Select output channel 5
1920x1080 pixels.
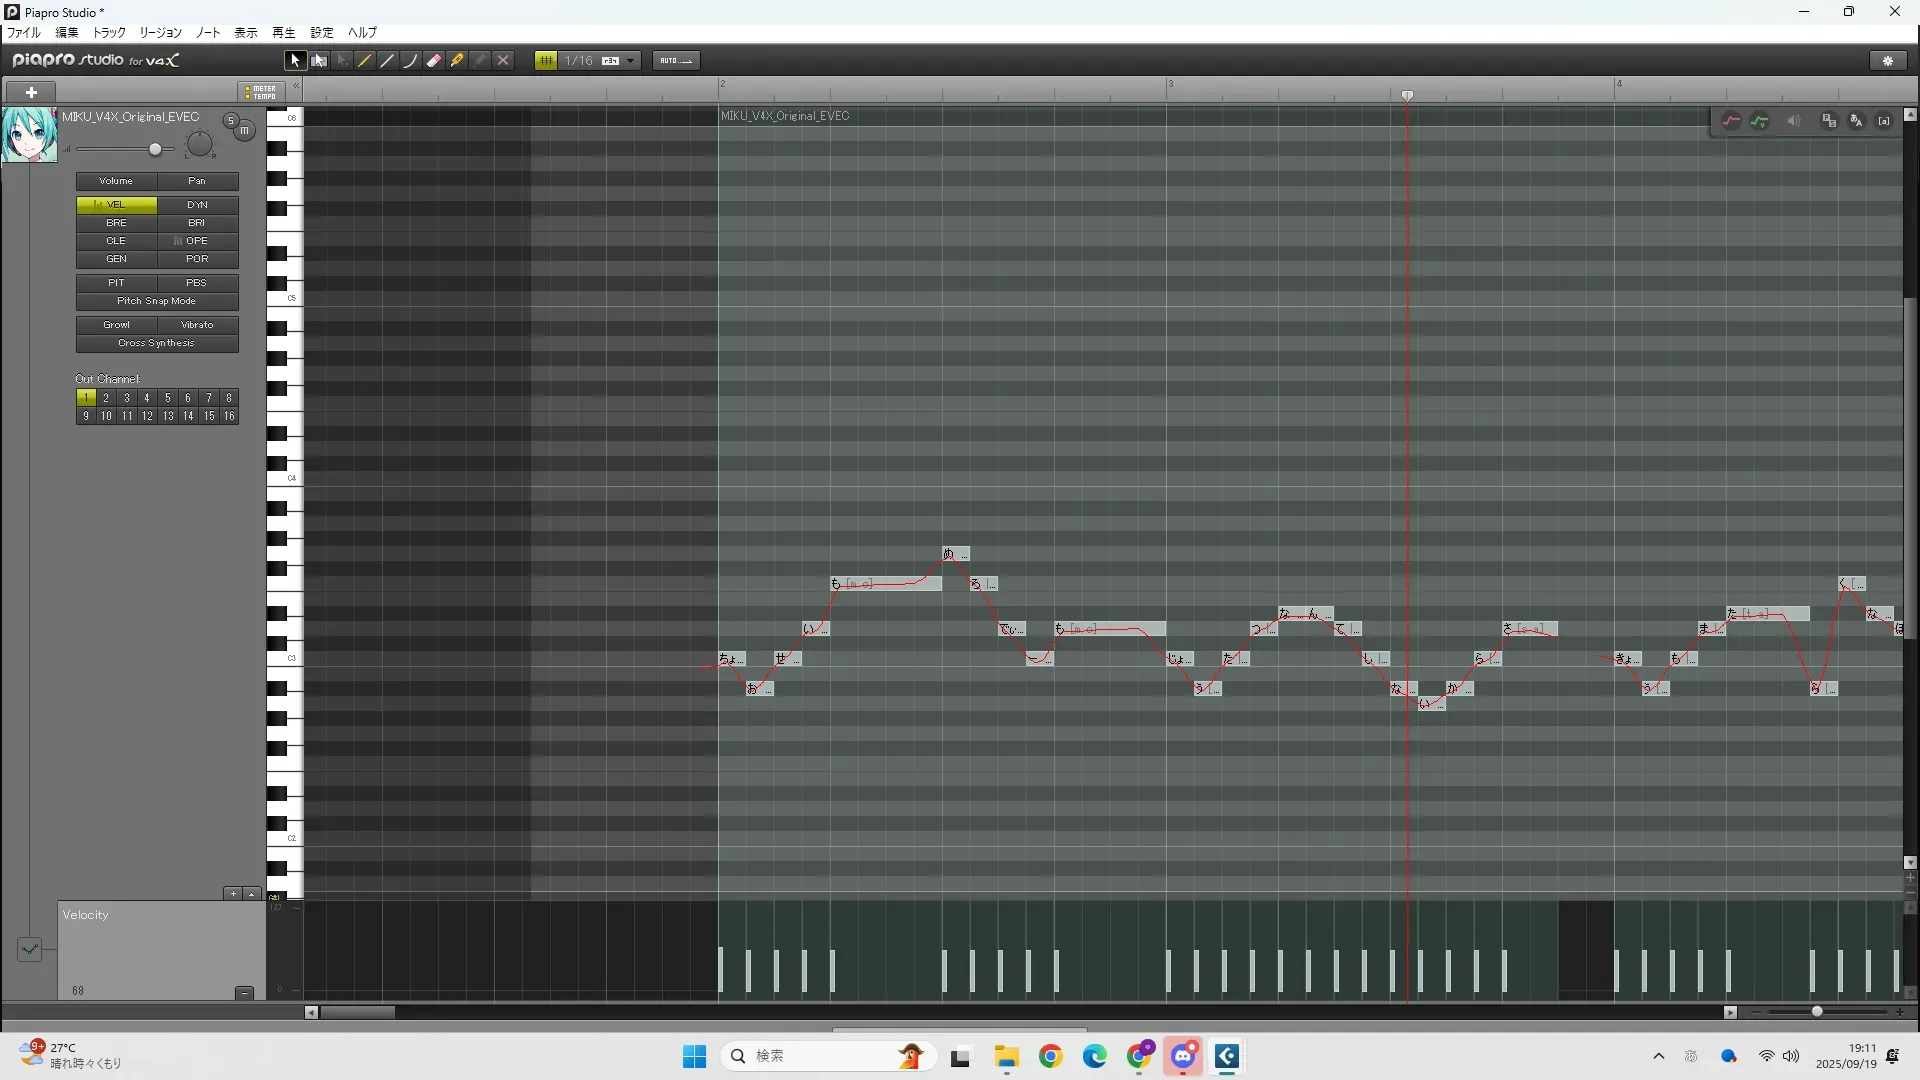(x=167, y=398)
